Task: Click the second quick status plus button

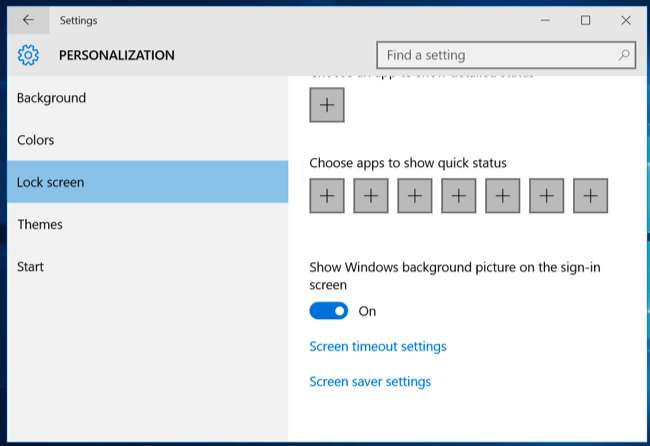Action: pyautogui.click(x=371, y=196)
